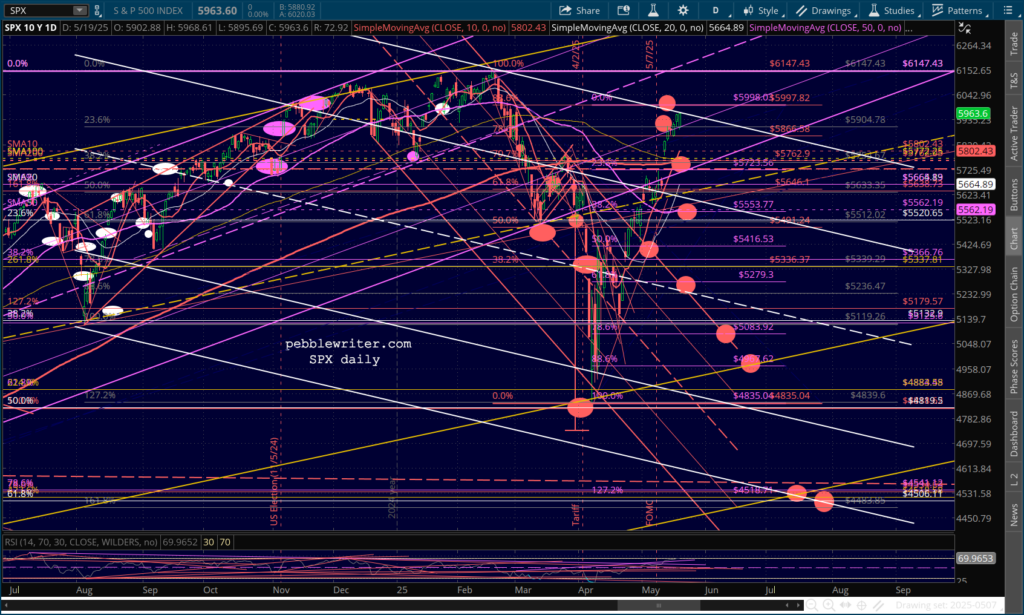The height and width of the screenshot is (615, 1024).
Task: Click the SPX symbol input field
Action: tap(40, 10)
